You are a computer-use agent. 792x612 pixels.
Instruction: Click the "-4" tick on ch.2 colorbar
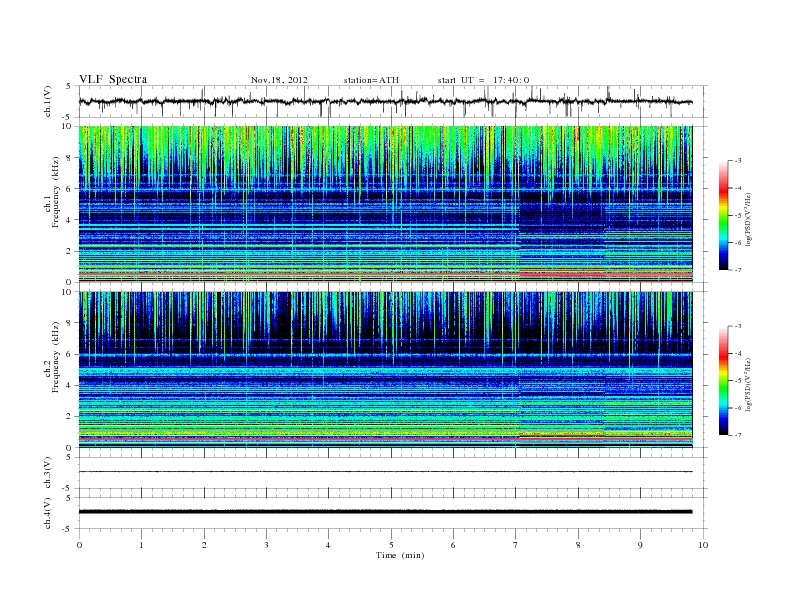(x=737, y=353)
